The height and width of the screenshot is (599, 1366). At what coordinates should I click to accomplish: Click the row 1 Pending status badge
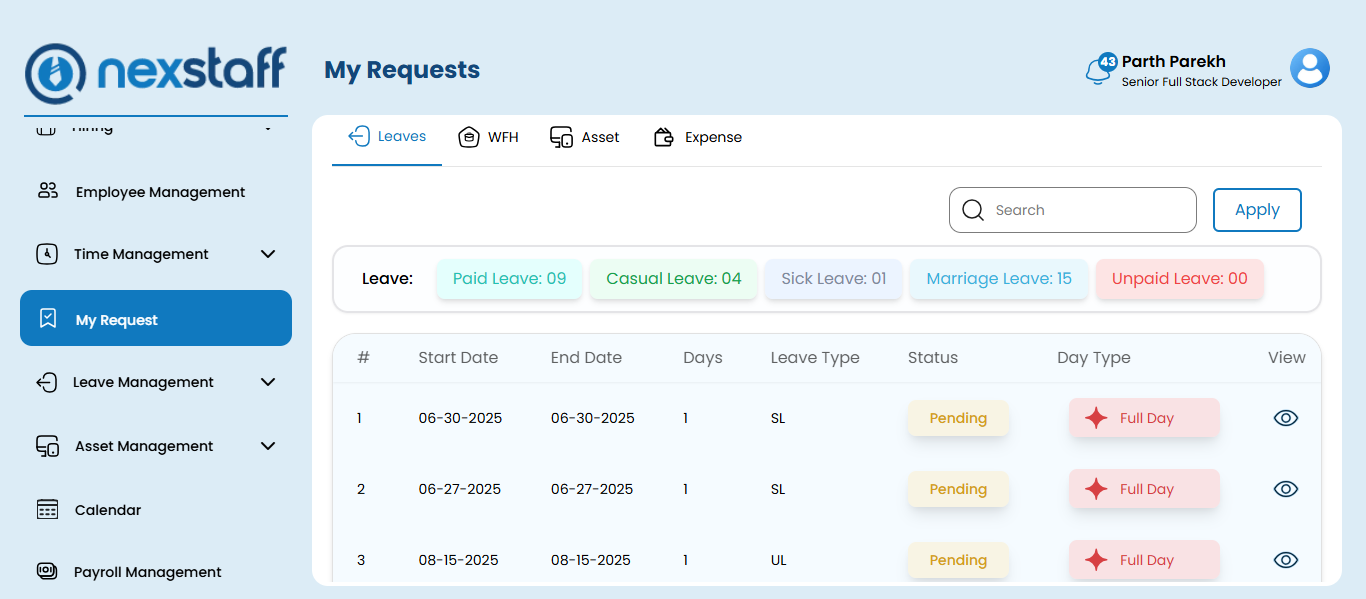tap(958, 418)
